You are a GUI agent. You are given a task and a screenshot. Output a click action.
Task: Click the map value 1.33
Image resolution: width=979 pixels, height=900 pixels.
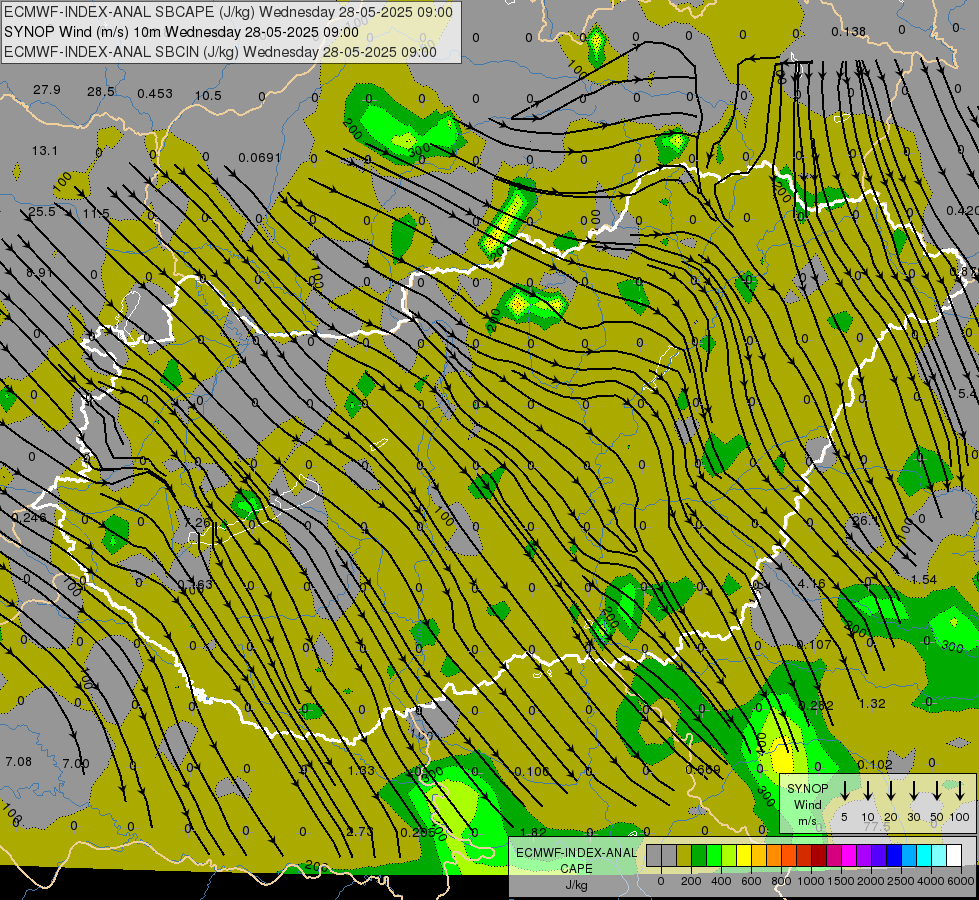pos(361,770)
